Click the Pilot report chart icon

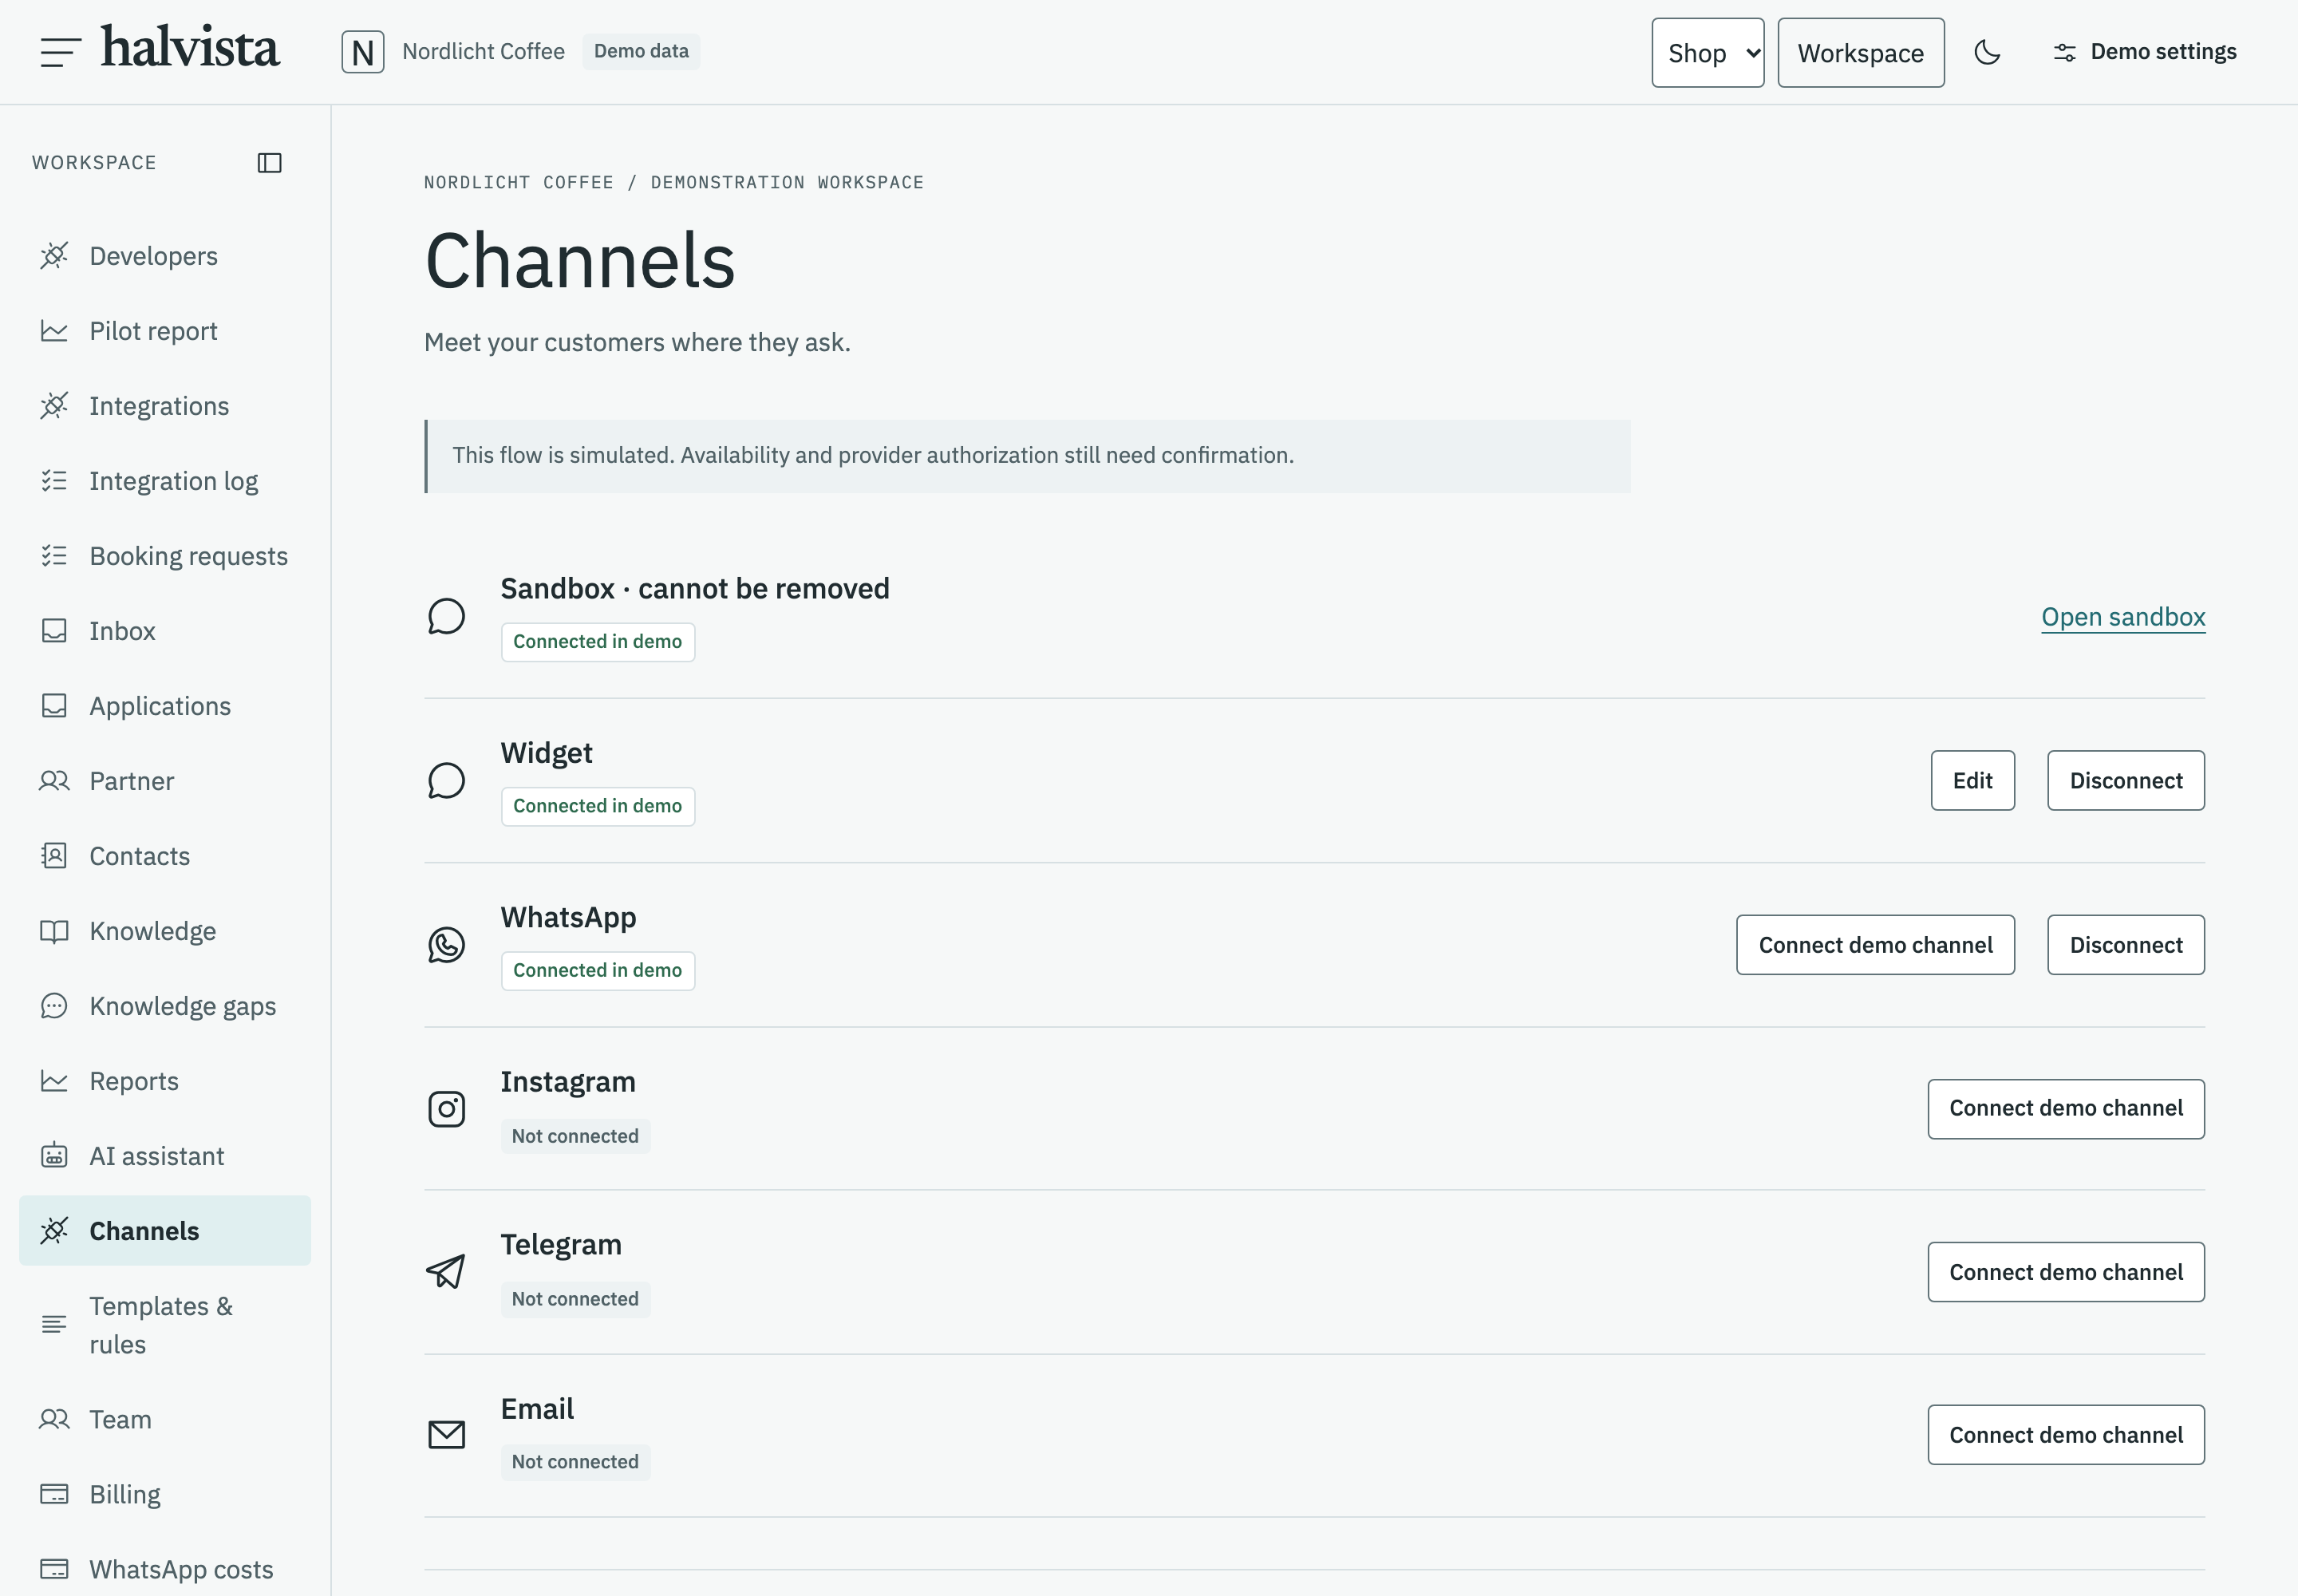click(54, 331)
